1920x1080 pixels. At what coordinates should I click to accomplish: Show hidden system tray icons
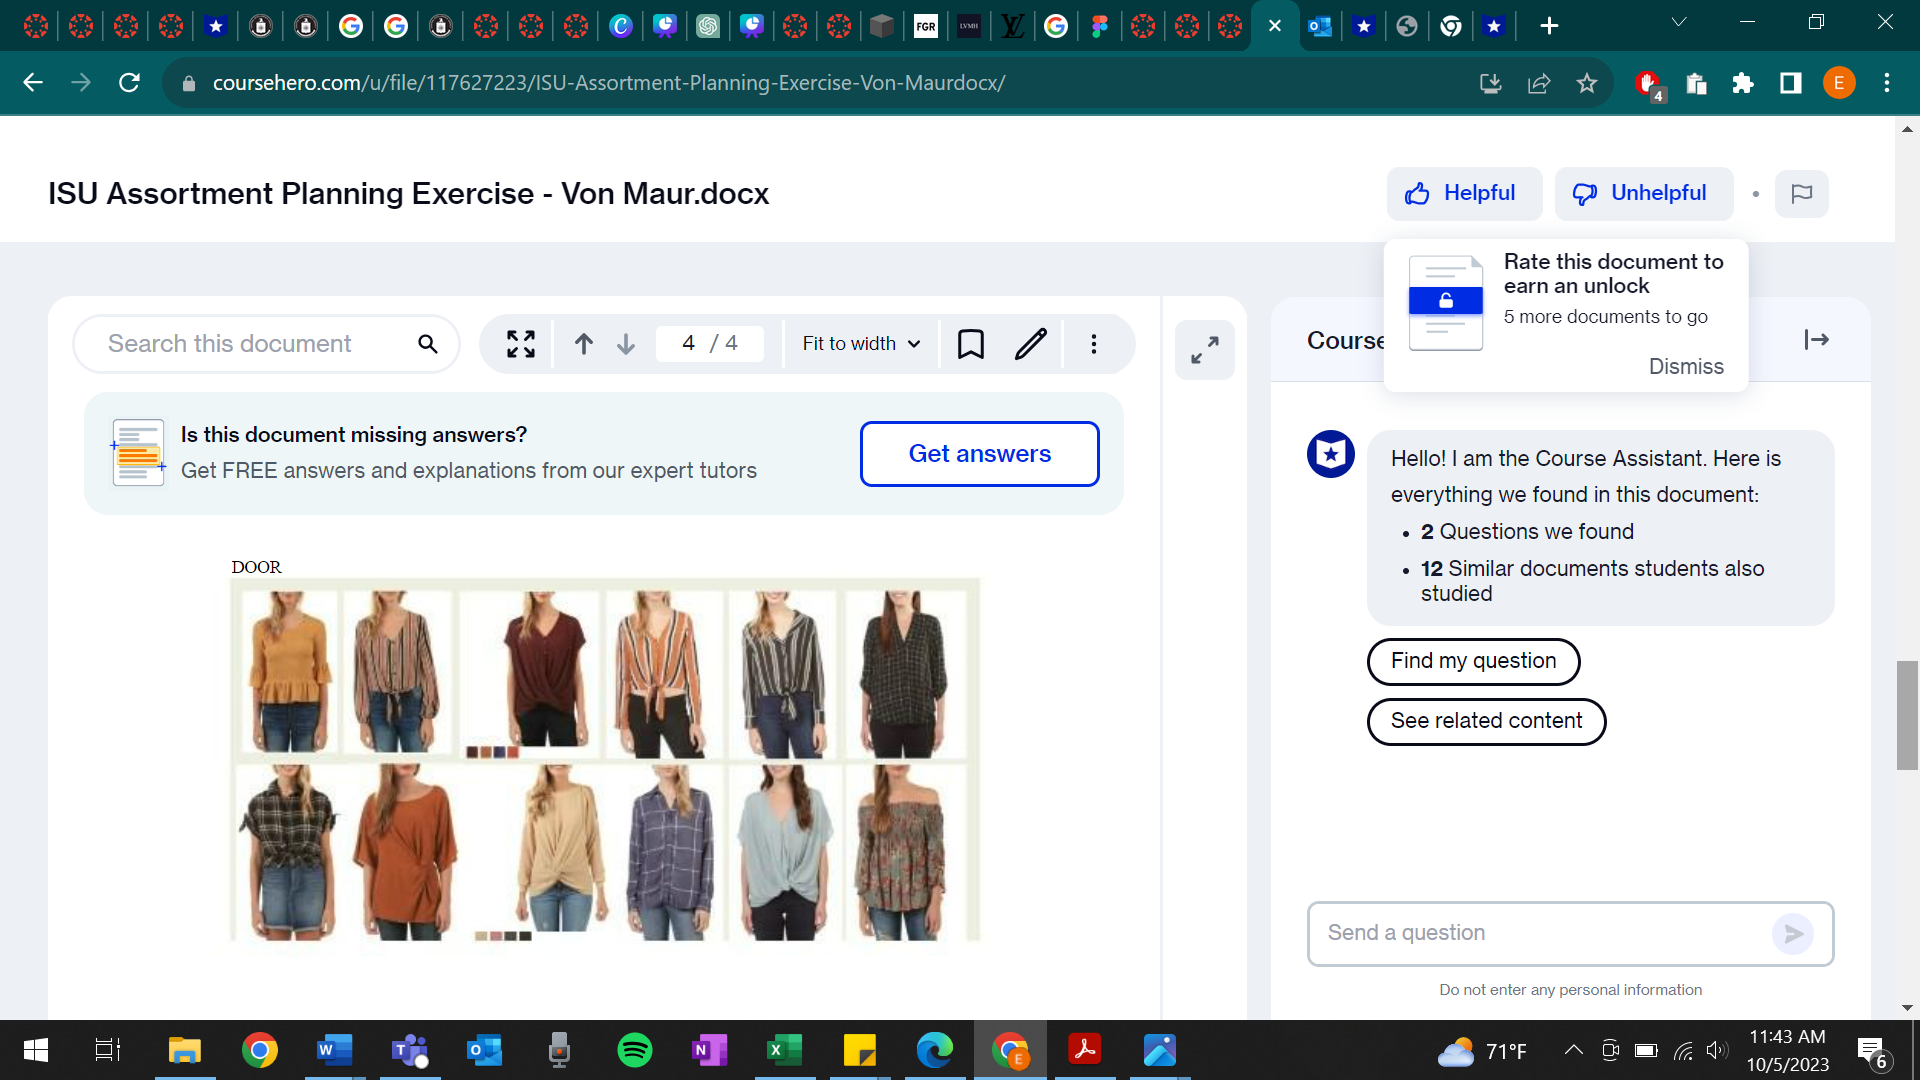tap(1573, 1050)
